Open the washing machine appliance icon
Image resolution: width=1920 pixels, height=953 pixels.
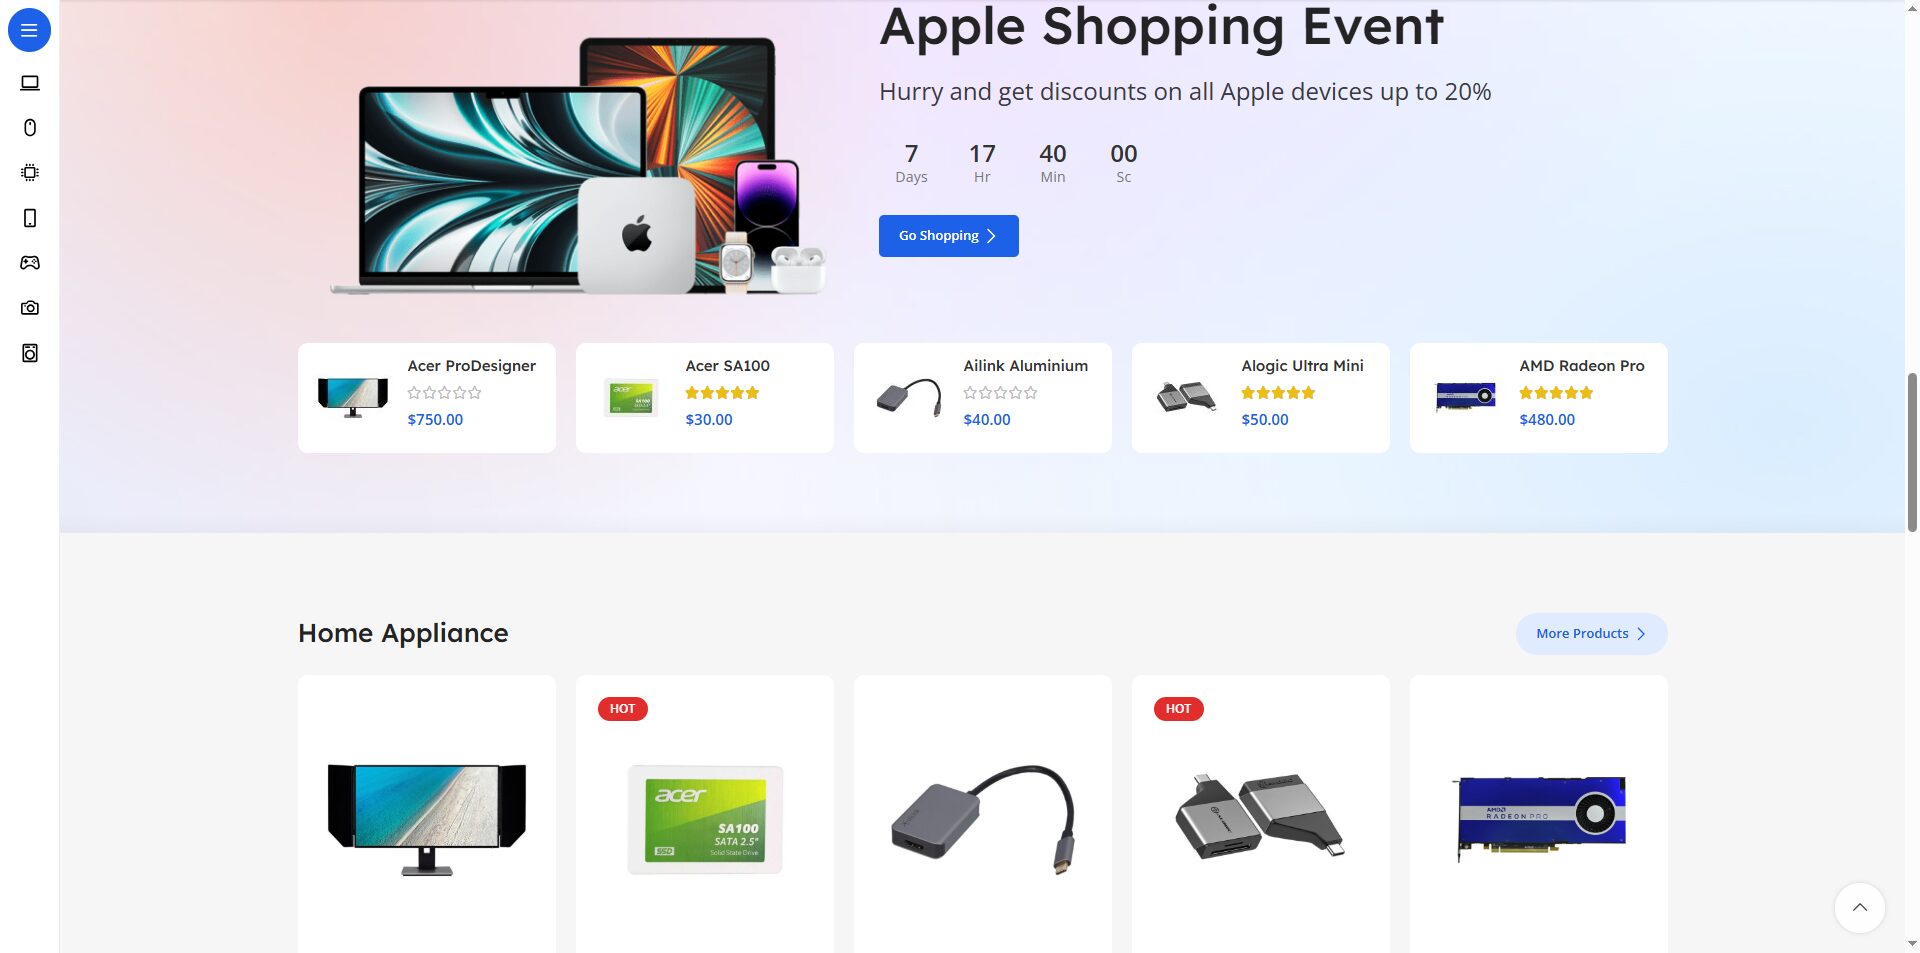tap(30, 353)
